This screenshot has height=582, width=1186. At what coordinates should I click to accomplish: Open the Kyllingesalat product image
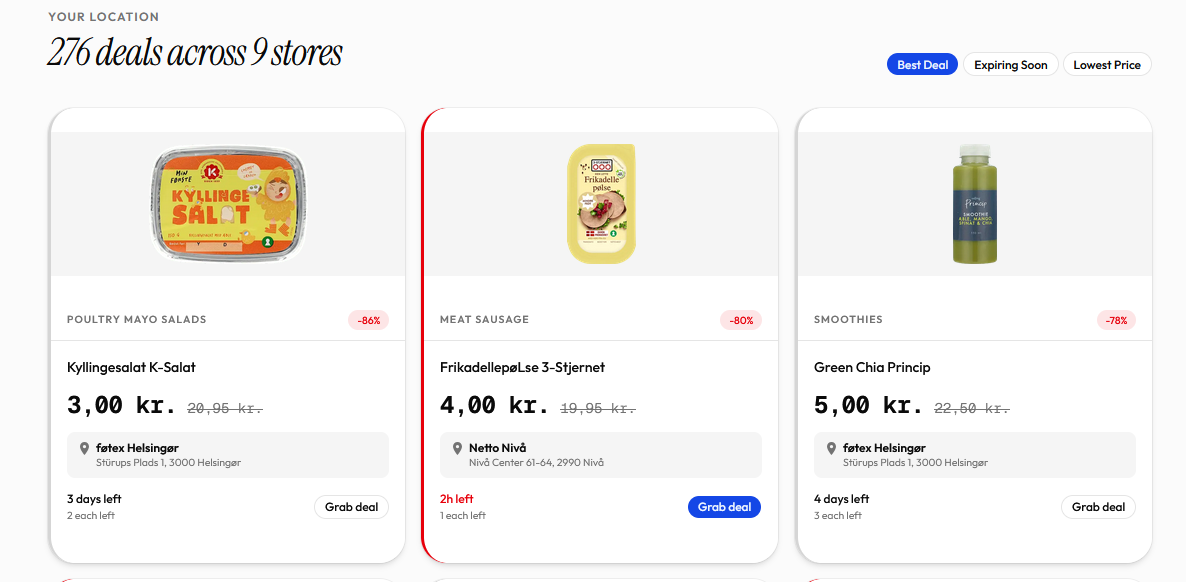coord(228,204)
